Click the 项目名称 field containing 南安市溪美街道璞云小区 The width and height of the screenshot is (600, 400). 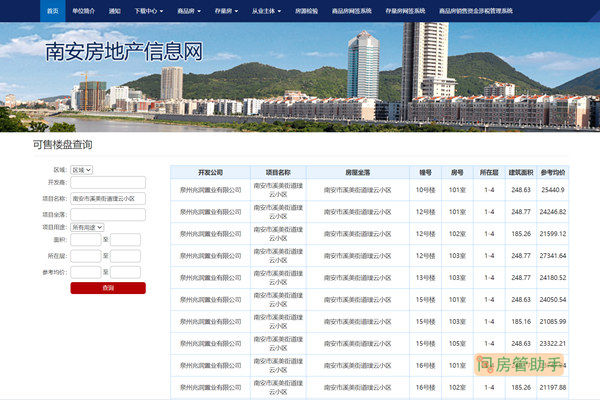108,199
